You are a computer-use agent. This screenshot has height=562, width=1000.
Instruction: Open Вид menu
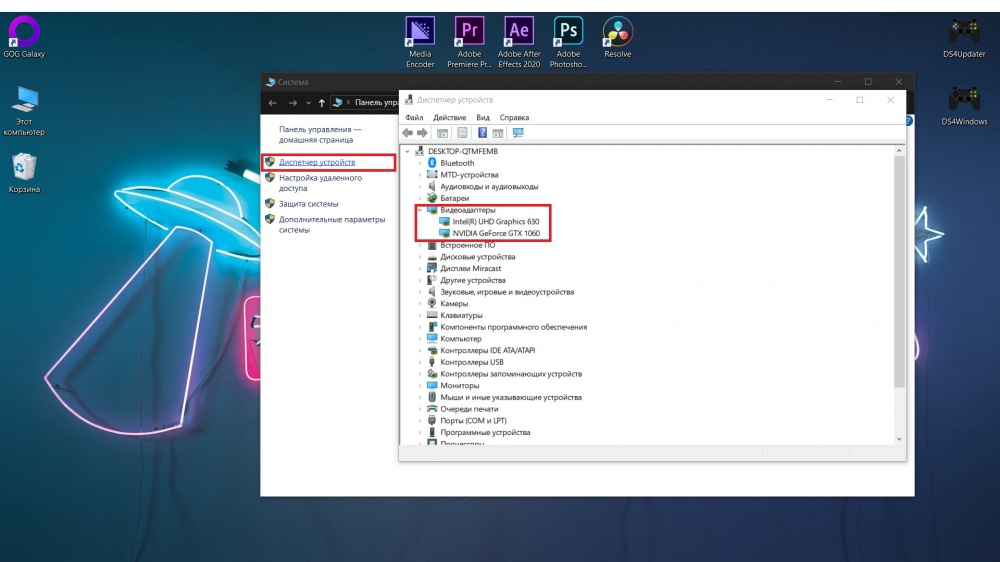click(x=483, y=117)
